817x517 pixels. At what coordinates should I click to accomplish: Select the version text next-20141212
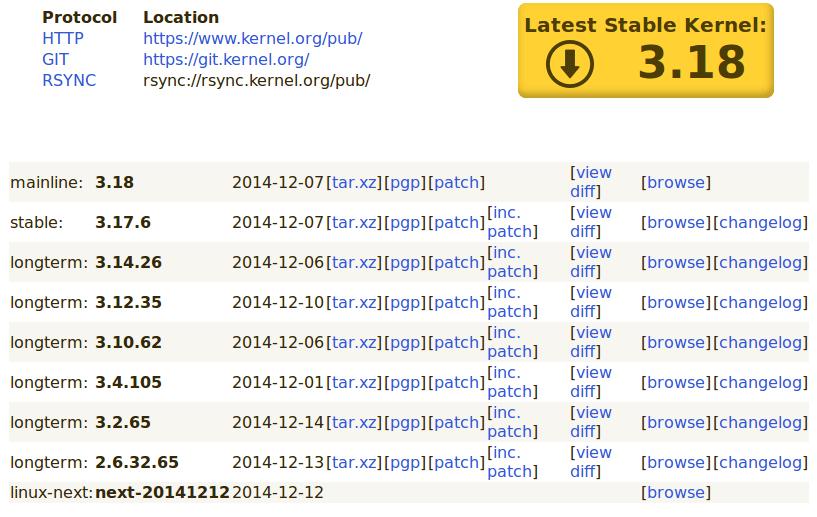(x=163, y=493)
